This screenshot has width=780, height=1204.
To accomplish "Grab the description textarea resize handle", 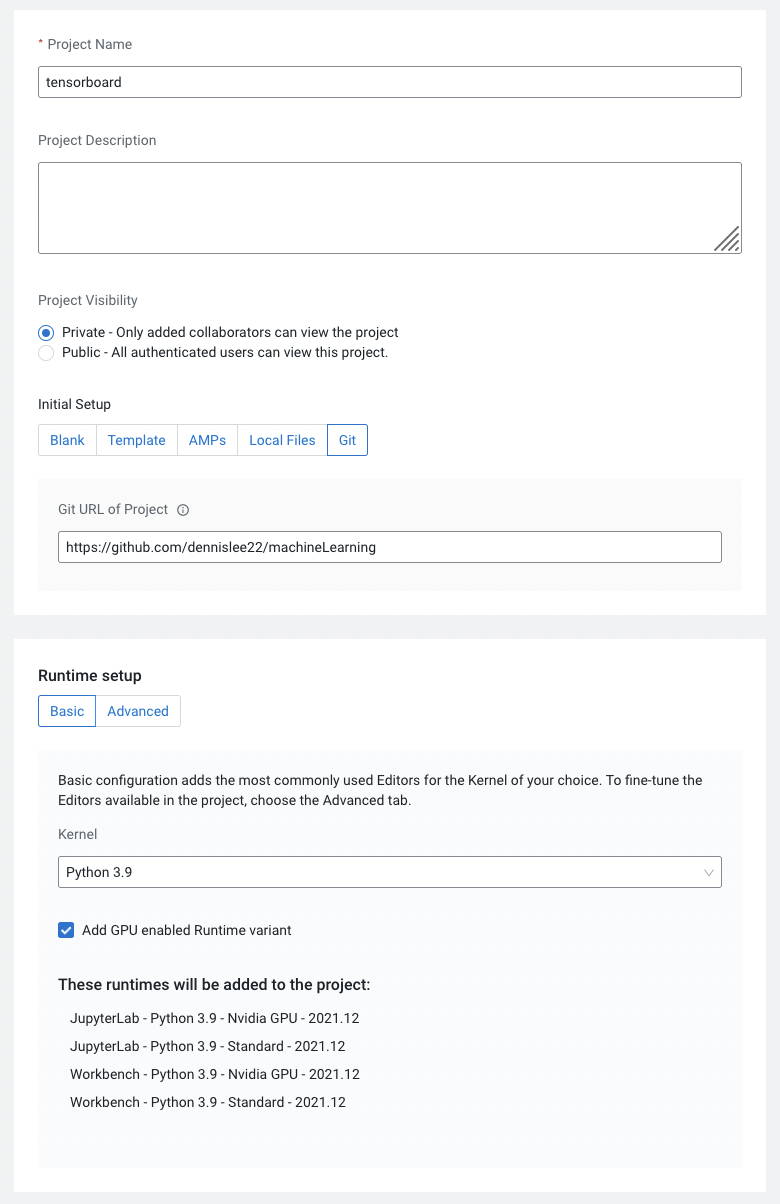I will pos(727,239).
